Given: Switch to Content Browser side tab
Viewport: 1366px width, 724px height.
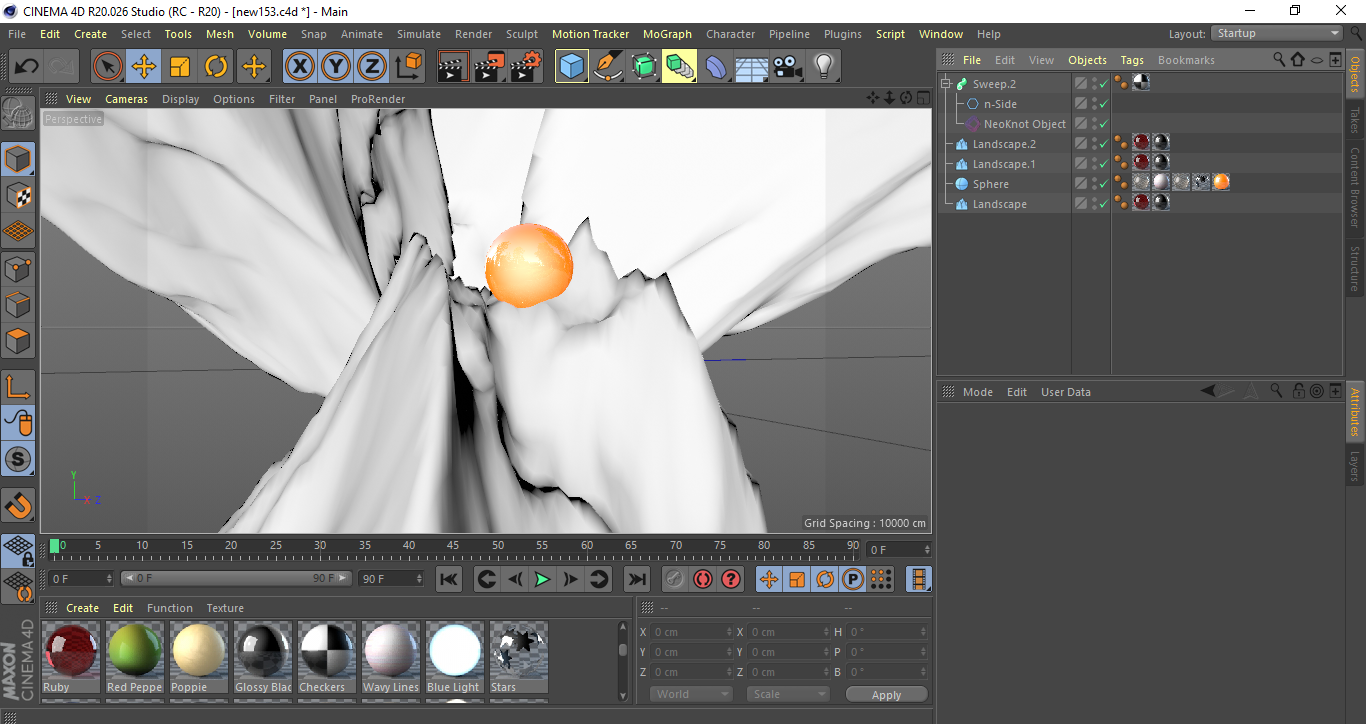Looking at the screenshot, I should pyautogui.click(x=1355, y=187).
